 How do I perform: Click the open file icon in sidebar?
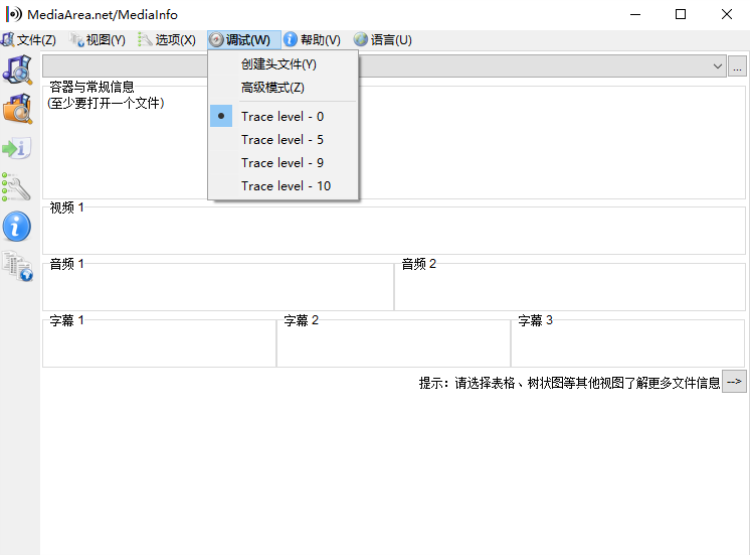17,69
